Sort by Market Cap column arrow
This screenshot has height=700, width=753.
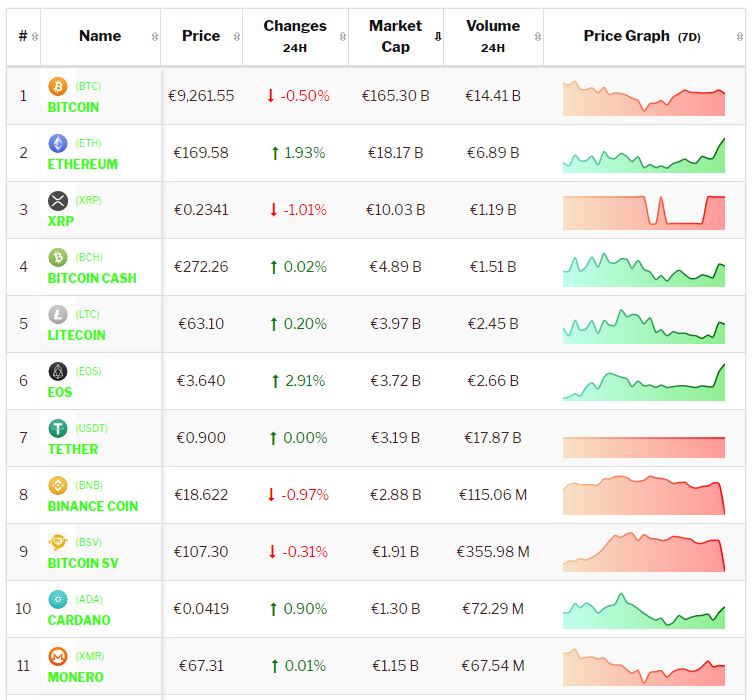[x=437, y=37]
